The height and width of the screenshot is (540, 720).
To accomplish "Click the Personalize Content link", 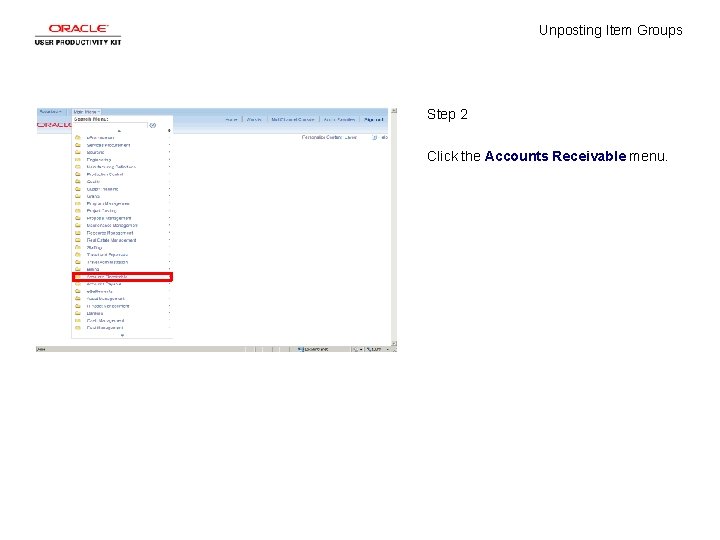I will [321, 137].
